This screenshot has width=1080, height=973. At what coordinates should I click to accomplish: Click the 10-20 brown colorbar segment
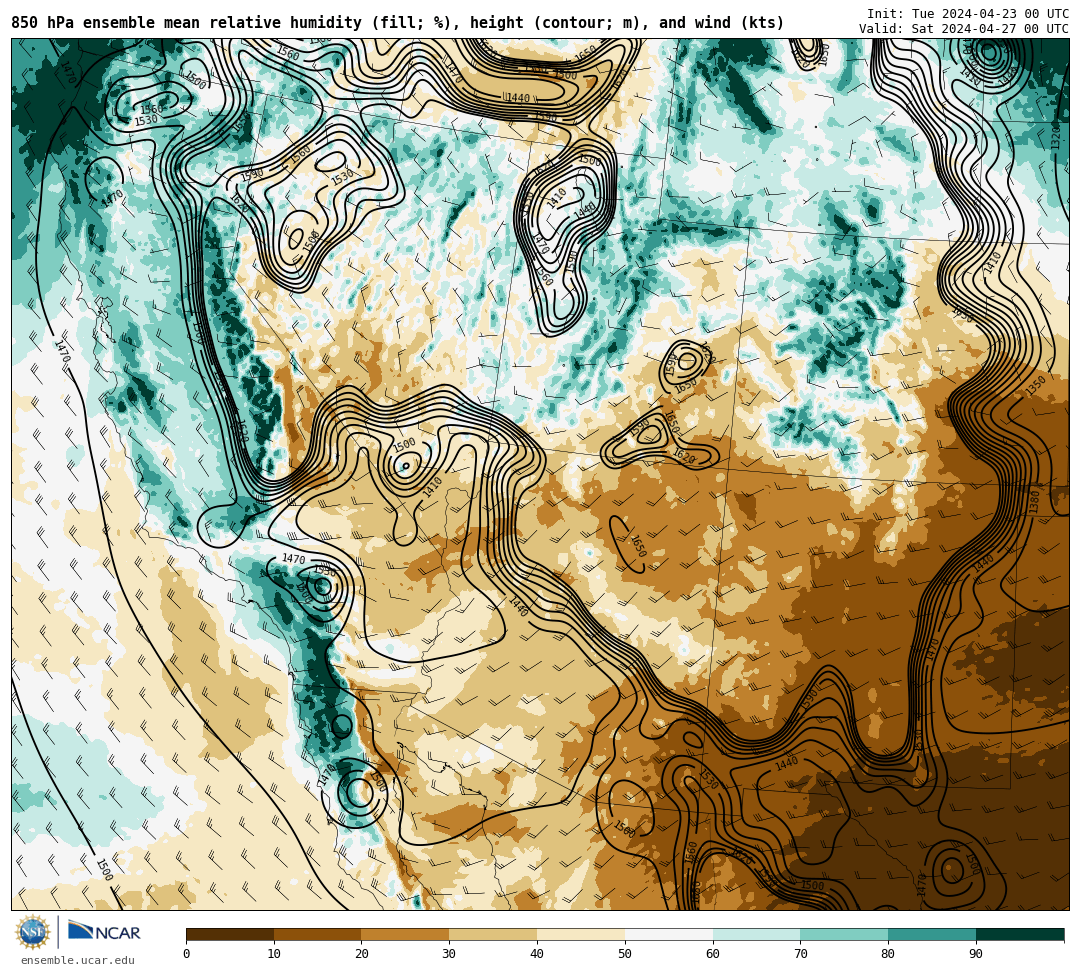pos(318,934)
